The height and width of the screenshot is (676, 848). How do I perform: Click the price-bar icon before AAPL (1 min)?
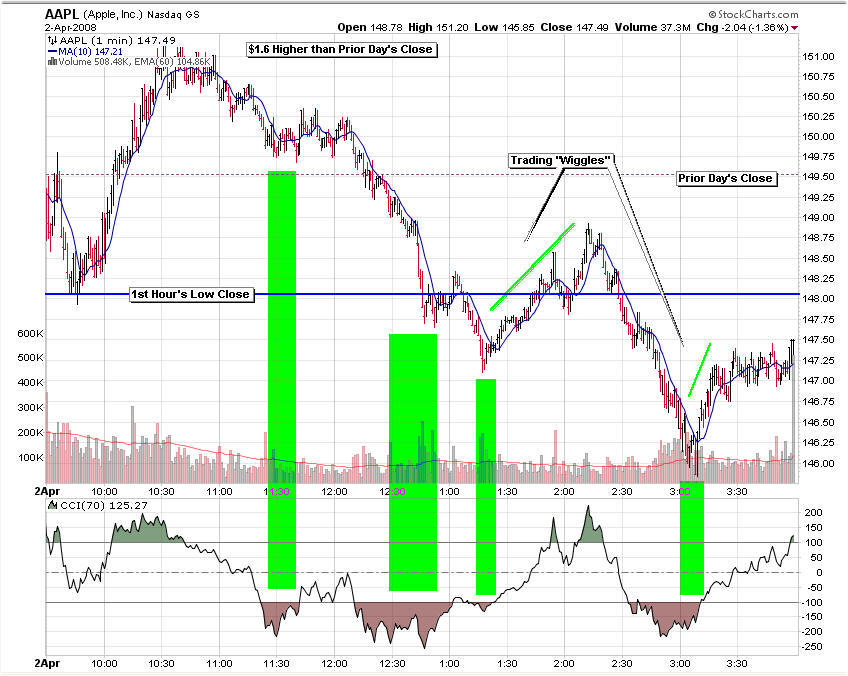(x=52, y=40)
